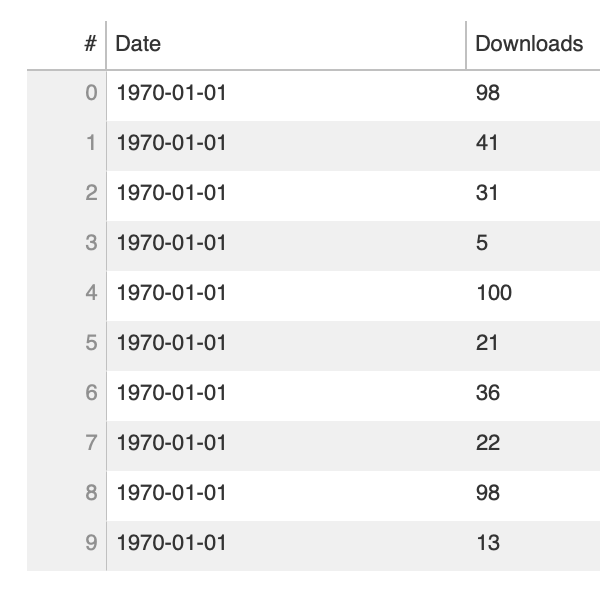Select row index 2

coord(91,193)
